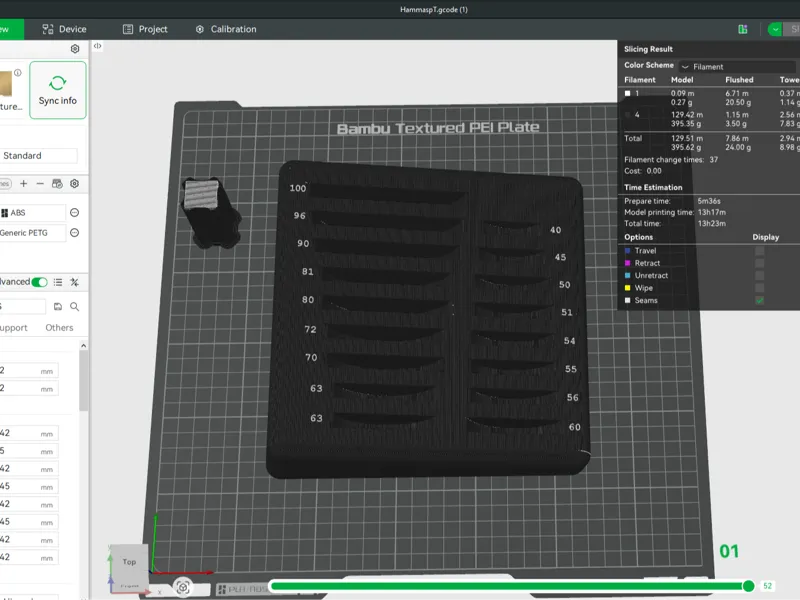The height and width of the screenshot is (600, 800).
Task: Click filament 4 dark color swatch
Action: coord(628,115)
